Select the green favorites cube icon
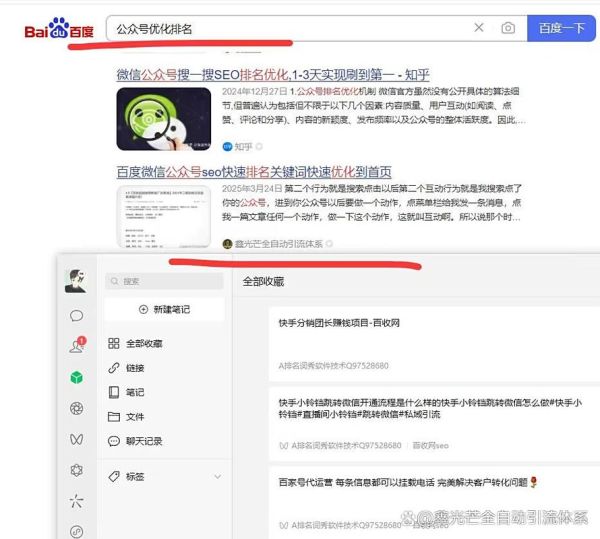Screen dimensions: 600x539 point(77,377)
